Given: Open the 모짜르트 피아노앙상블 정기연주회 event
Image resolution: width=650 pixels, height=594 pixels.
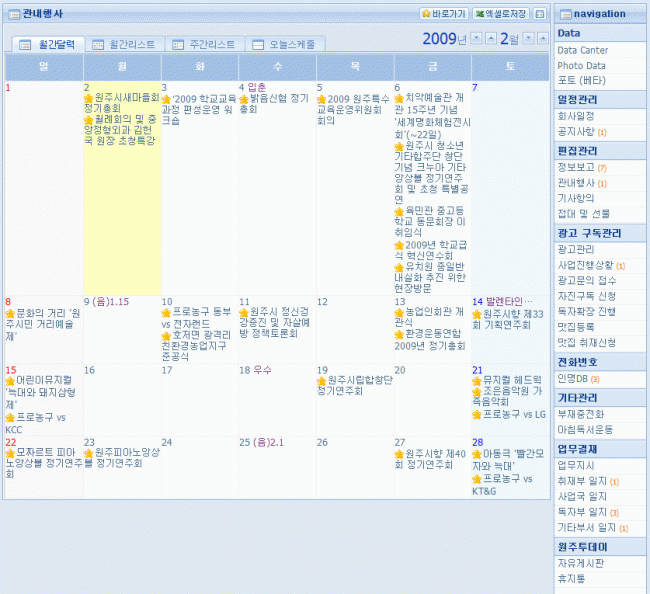Looking at the screenshot, I should point(42,463).
